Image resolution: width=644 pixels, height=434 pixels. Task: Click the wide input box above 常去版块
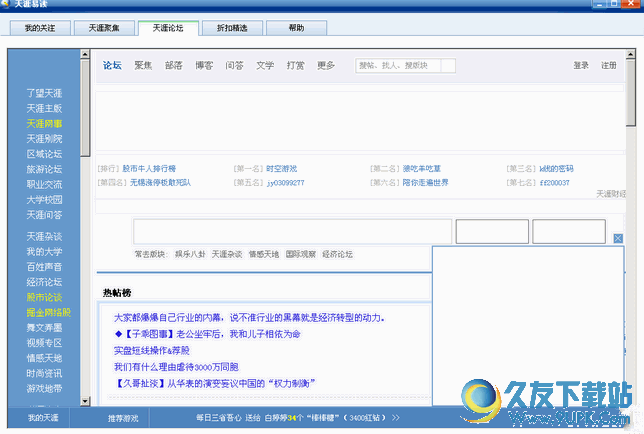coord(292,231)
